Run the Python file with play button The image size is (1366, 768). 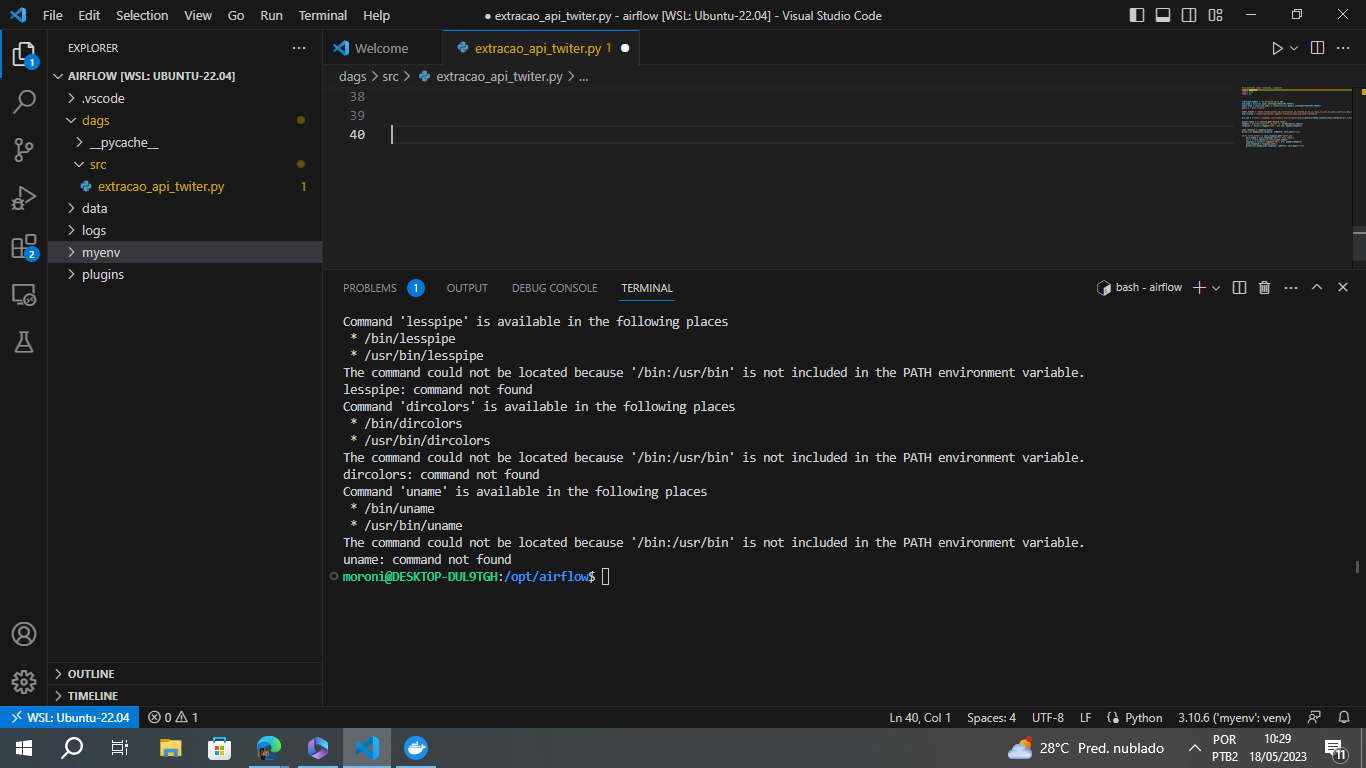(1277, 48)
